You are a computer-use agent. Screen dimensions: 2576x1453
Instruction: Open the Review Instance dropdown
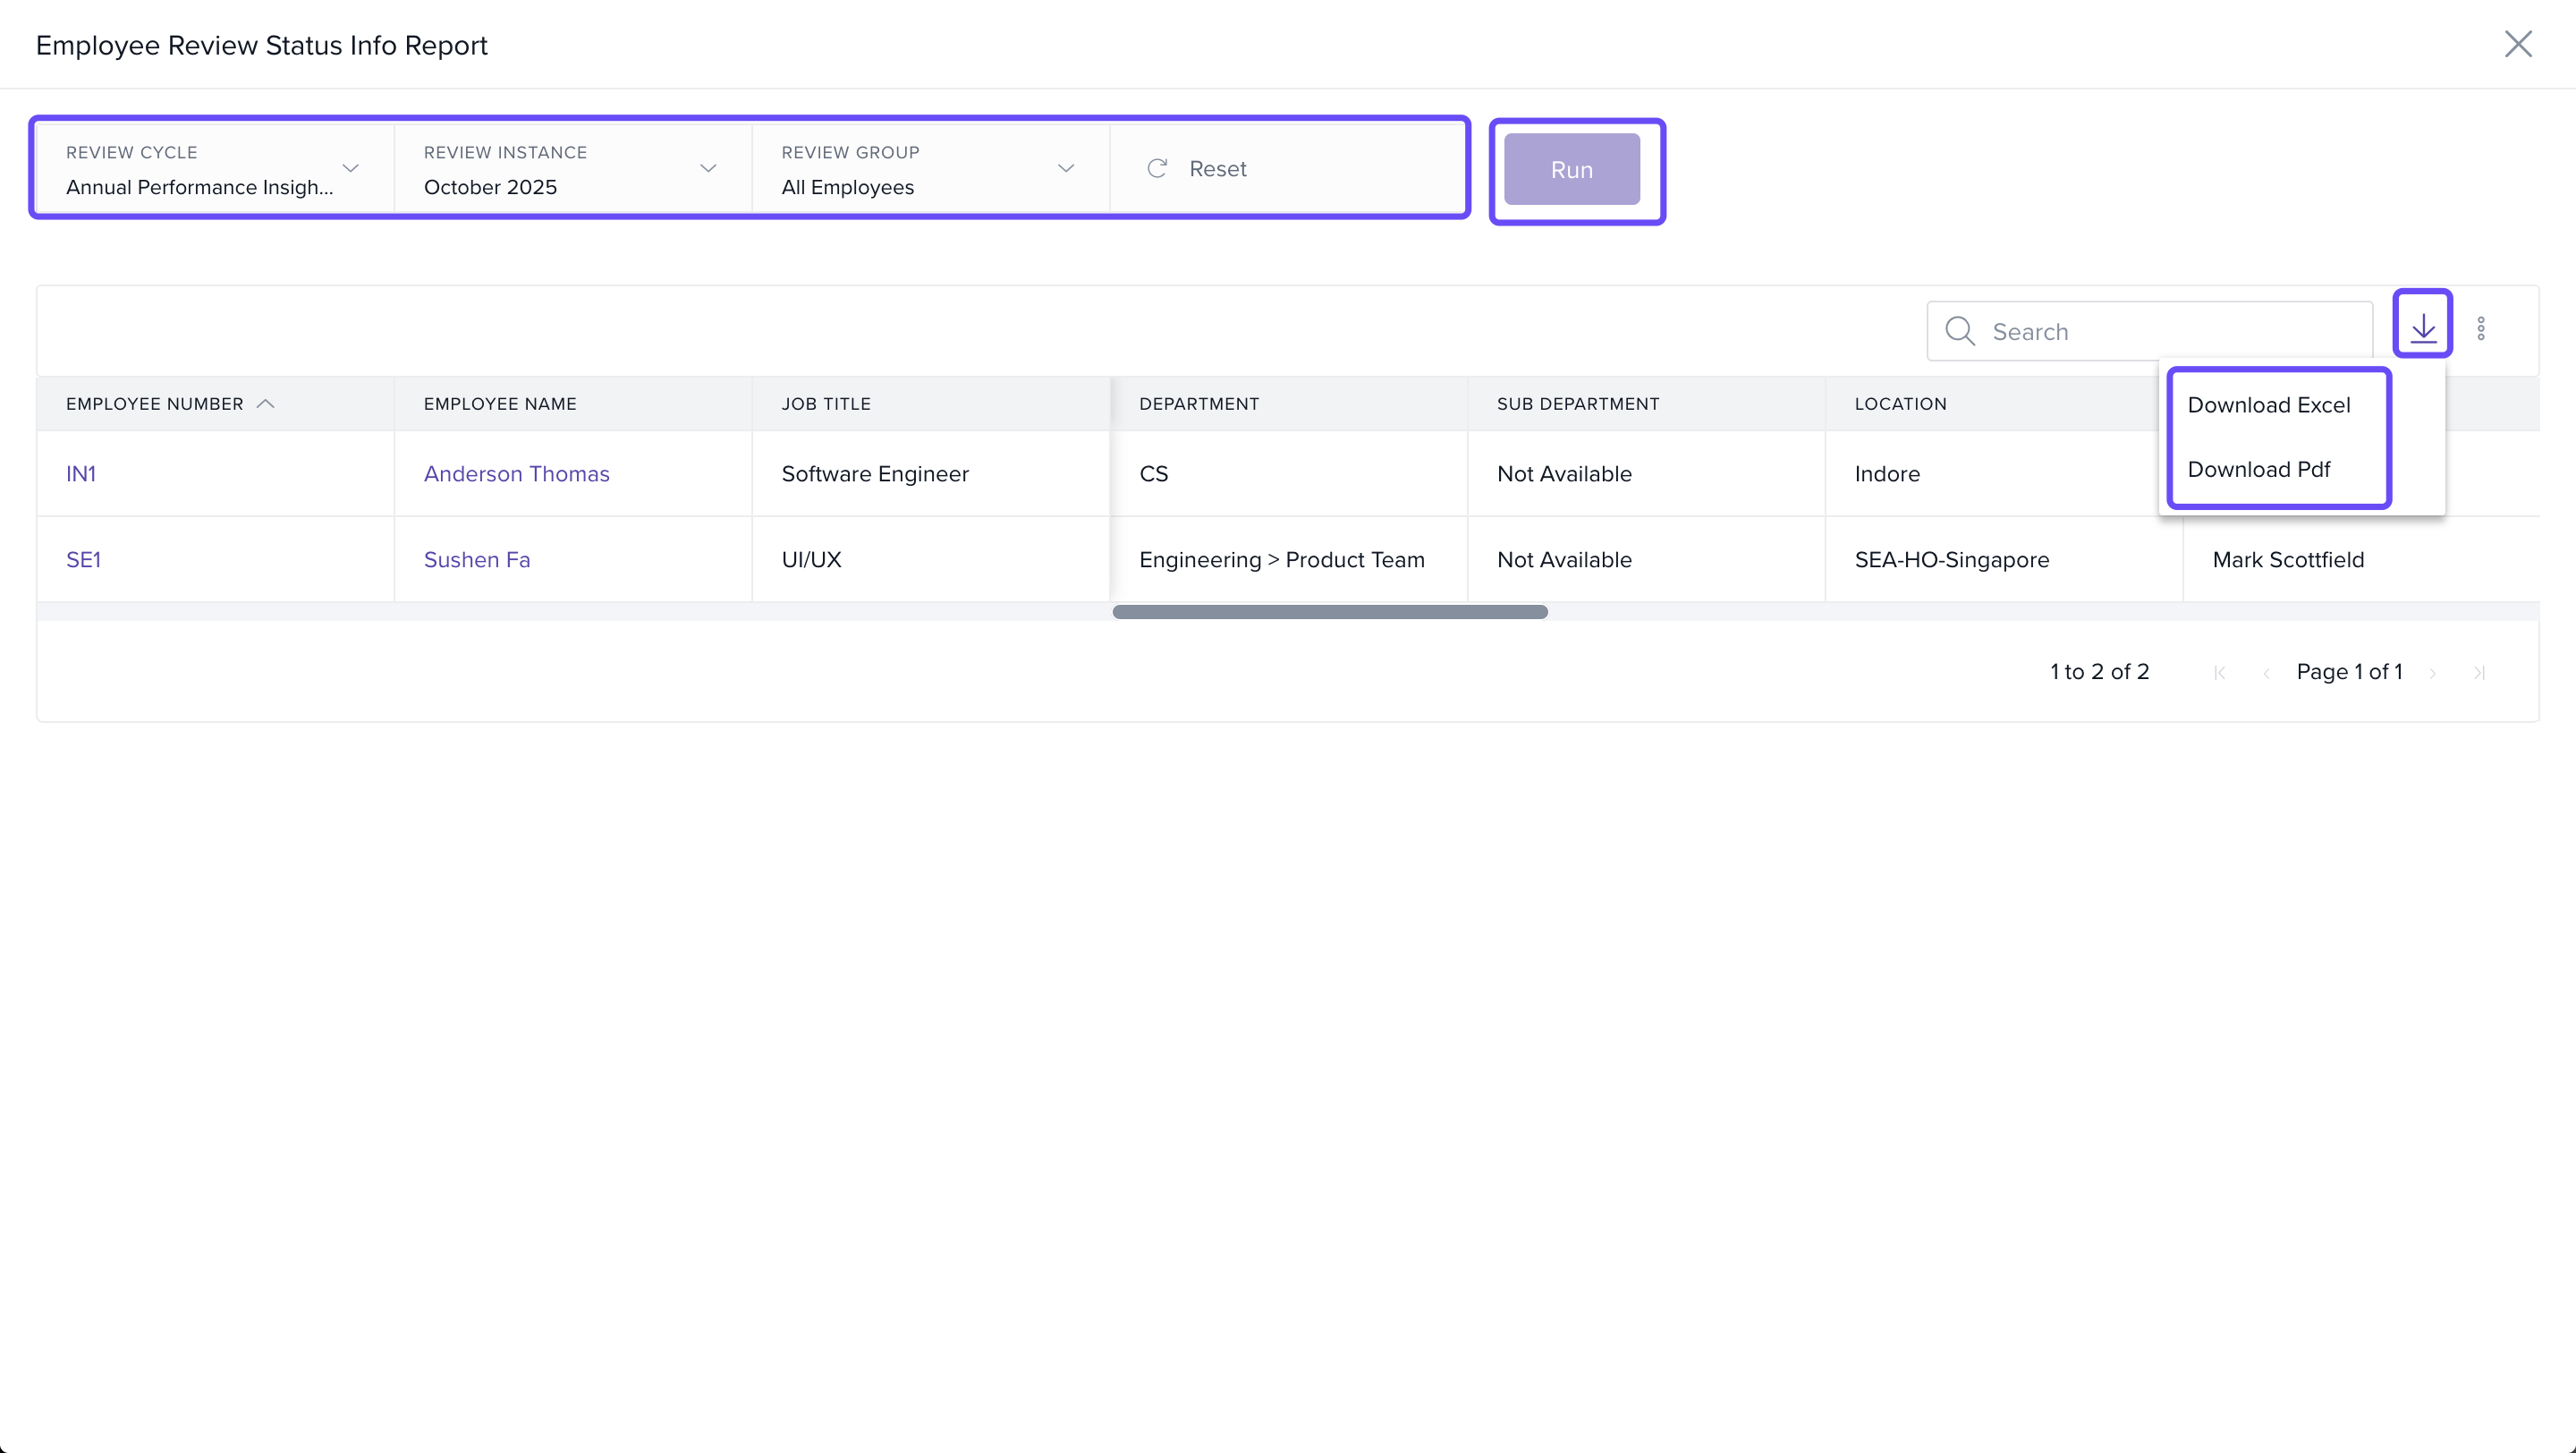click(708, 169)
